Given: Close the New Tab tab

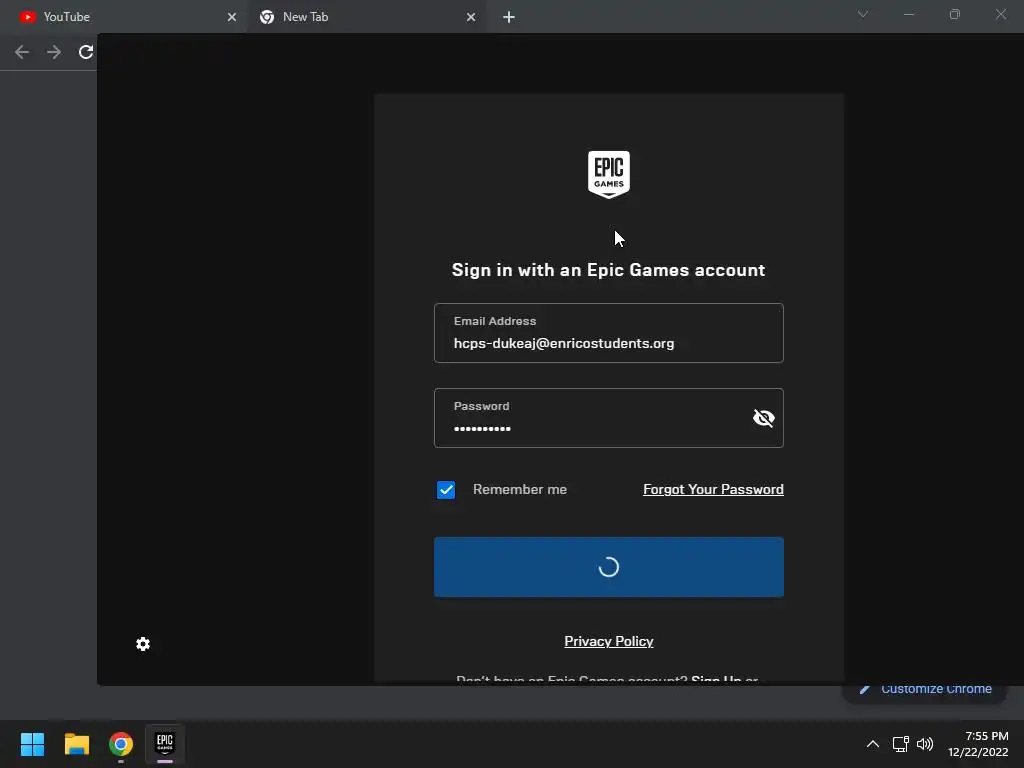Looking at the screenshot, I should pyautogui.click(x=471, y=17).
